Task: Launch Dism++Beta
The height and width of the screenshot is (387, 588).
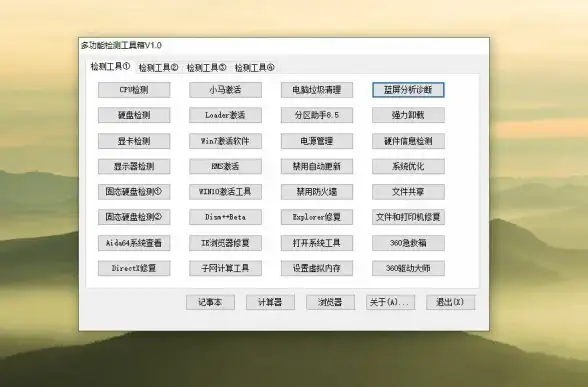Action: (x=225, y=217)
